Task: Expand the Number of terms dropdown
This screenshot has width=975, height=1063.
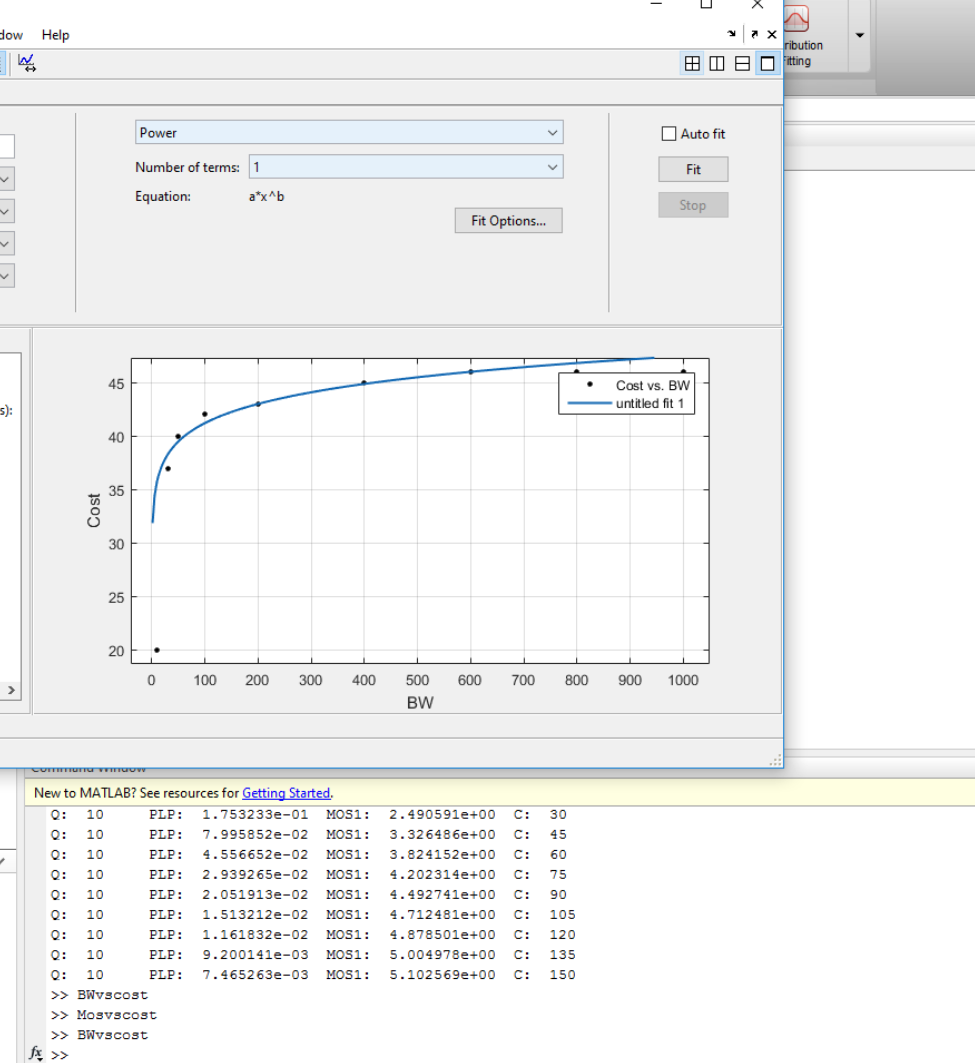Action: point(406,167)
